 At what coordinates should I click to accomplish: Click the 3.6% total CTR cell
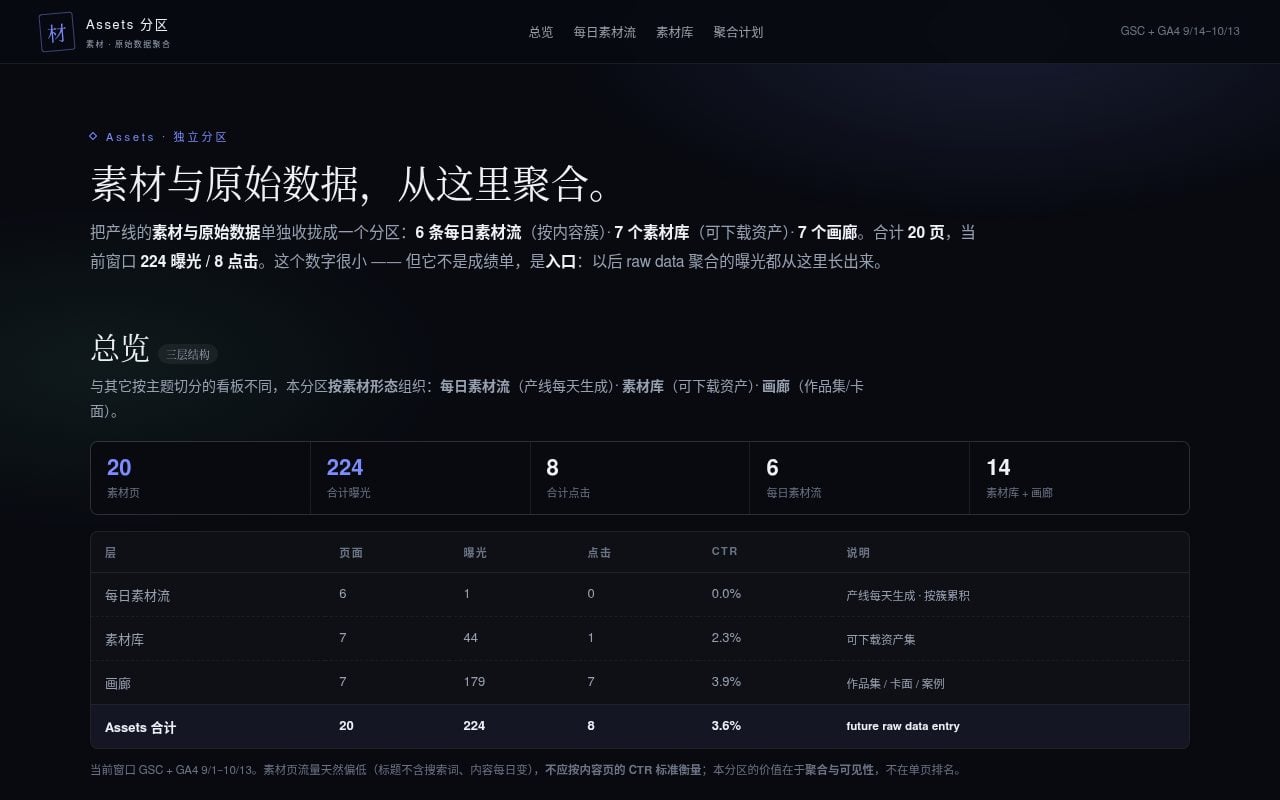(x=726, y=726)
